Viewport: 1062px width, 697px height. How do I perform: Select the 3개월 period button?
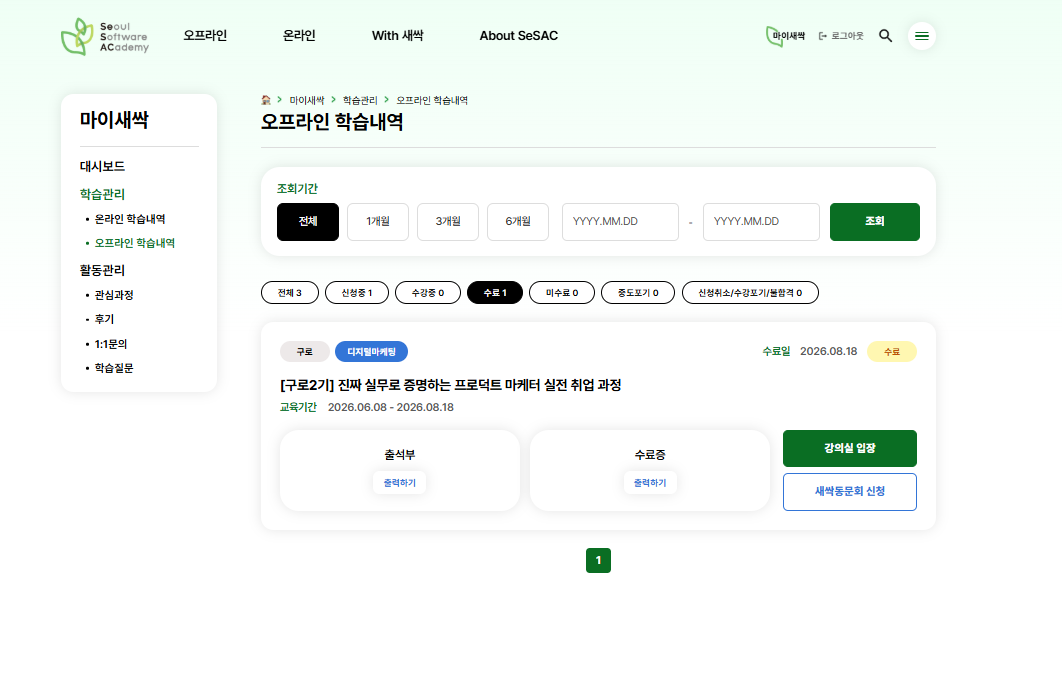point(448,221)
